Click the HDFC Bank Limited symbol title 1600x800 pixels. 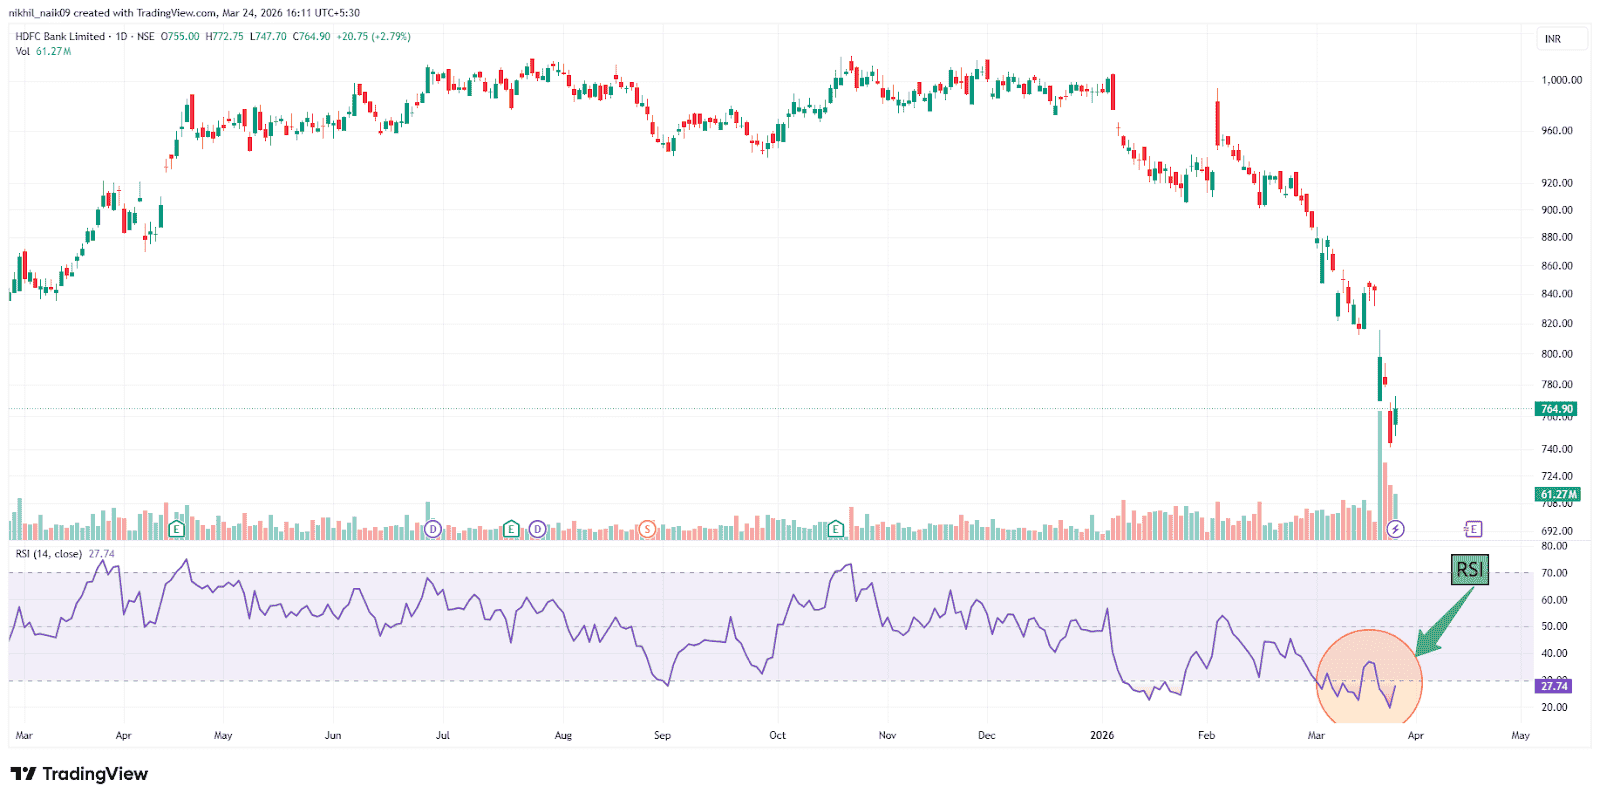click(60, 36)
